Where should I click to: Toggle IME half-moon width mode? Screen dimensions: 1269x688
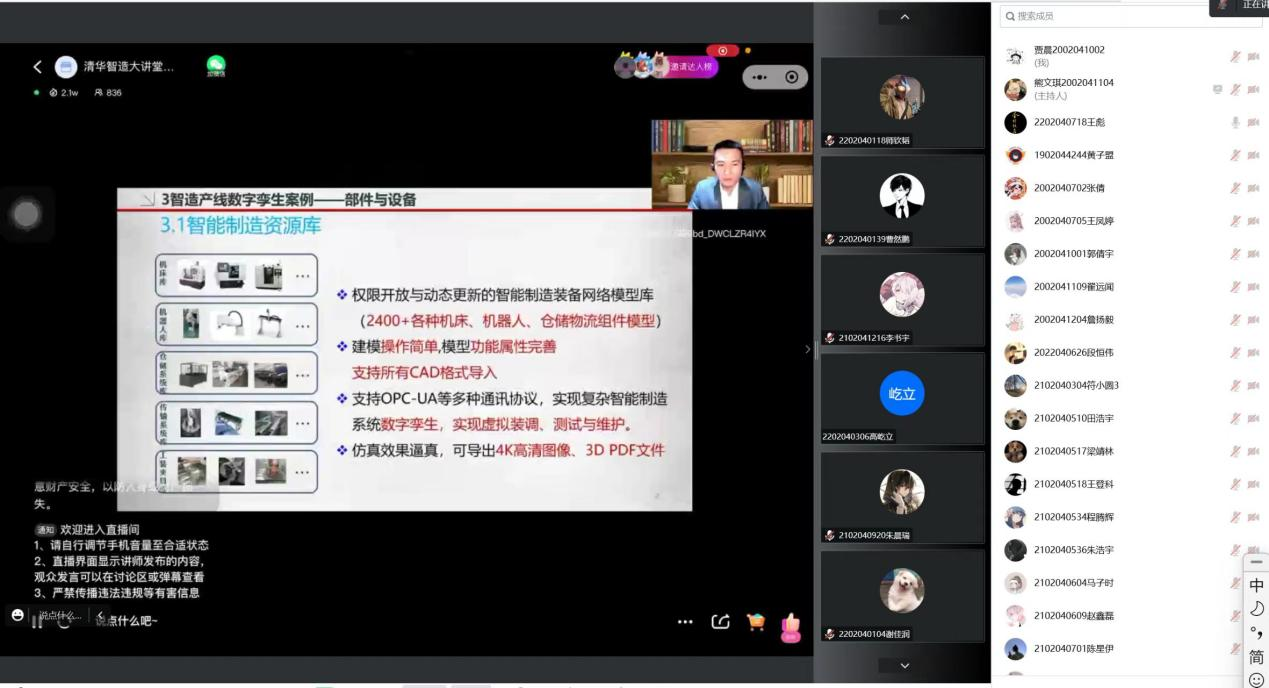[1257, 609]
